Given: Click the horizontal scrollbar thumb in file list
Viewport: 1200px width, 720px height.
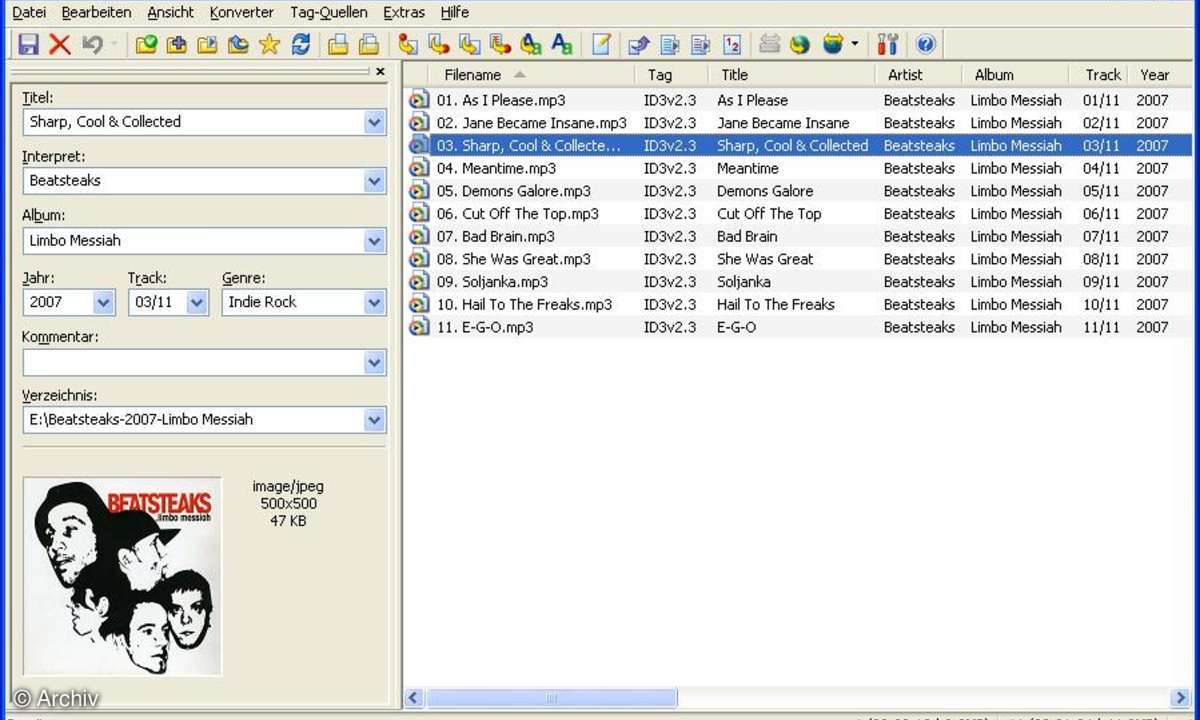Looking at the screenshot, I should point(551,697).
